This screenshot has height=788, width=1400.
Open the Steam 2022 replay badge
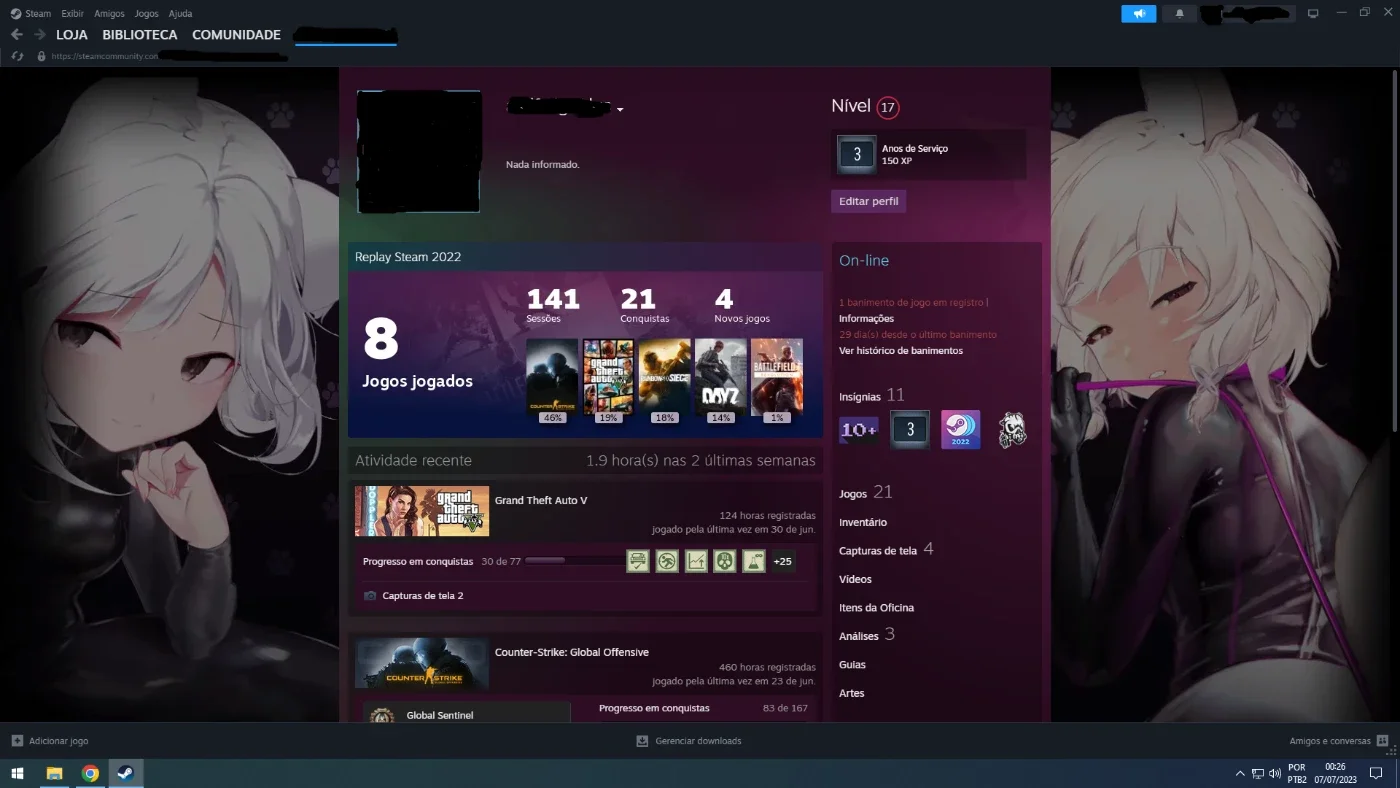point(960,430)
